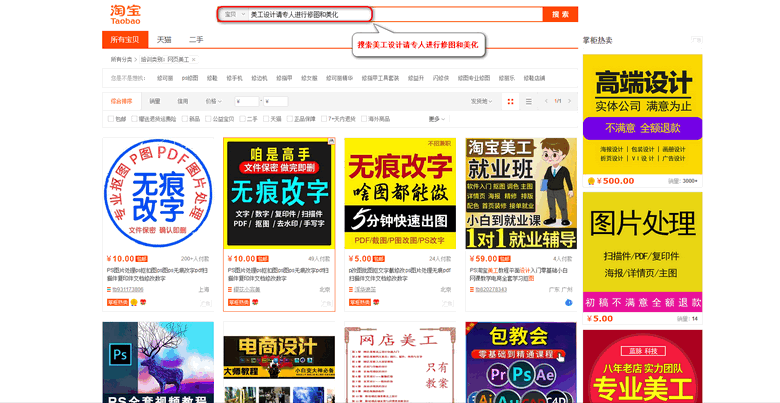Go to next results page arrow
Screen dimensions: 780x403
click(572, 101)
